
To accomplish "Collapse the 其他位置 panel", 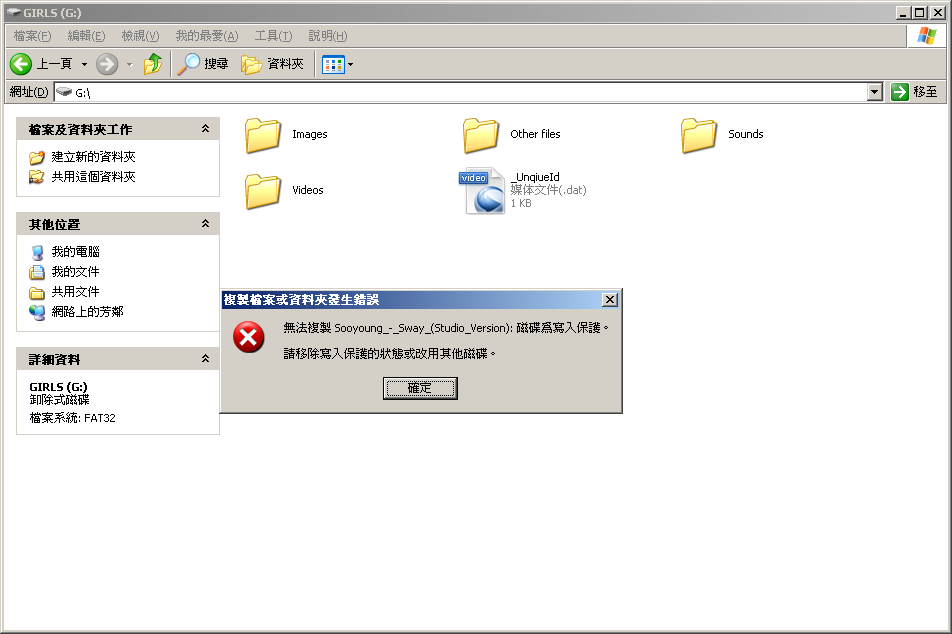I will click(205, 224).
